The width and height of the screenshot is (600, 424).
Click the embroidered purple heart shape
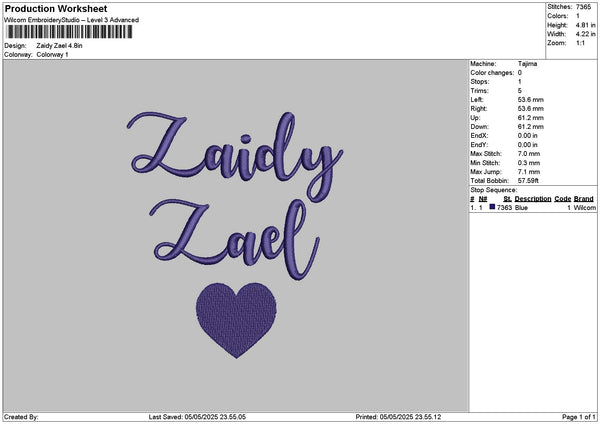[x=236, y=320]
